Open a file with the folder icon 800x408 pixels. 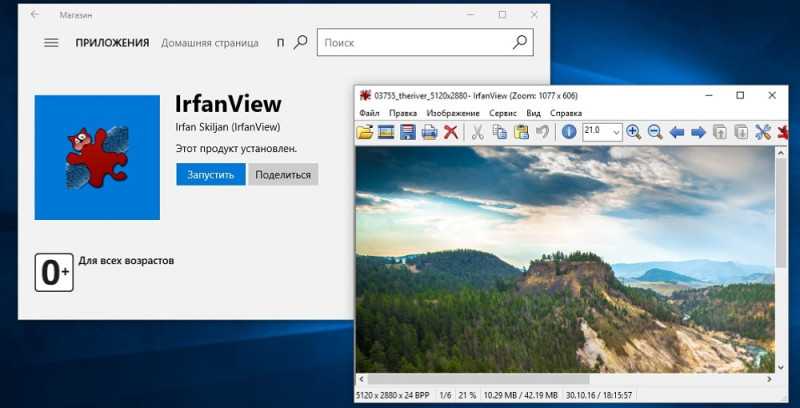[365, 133]
